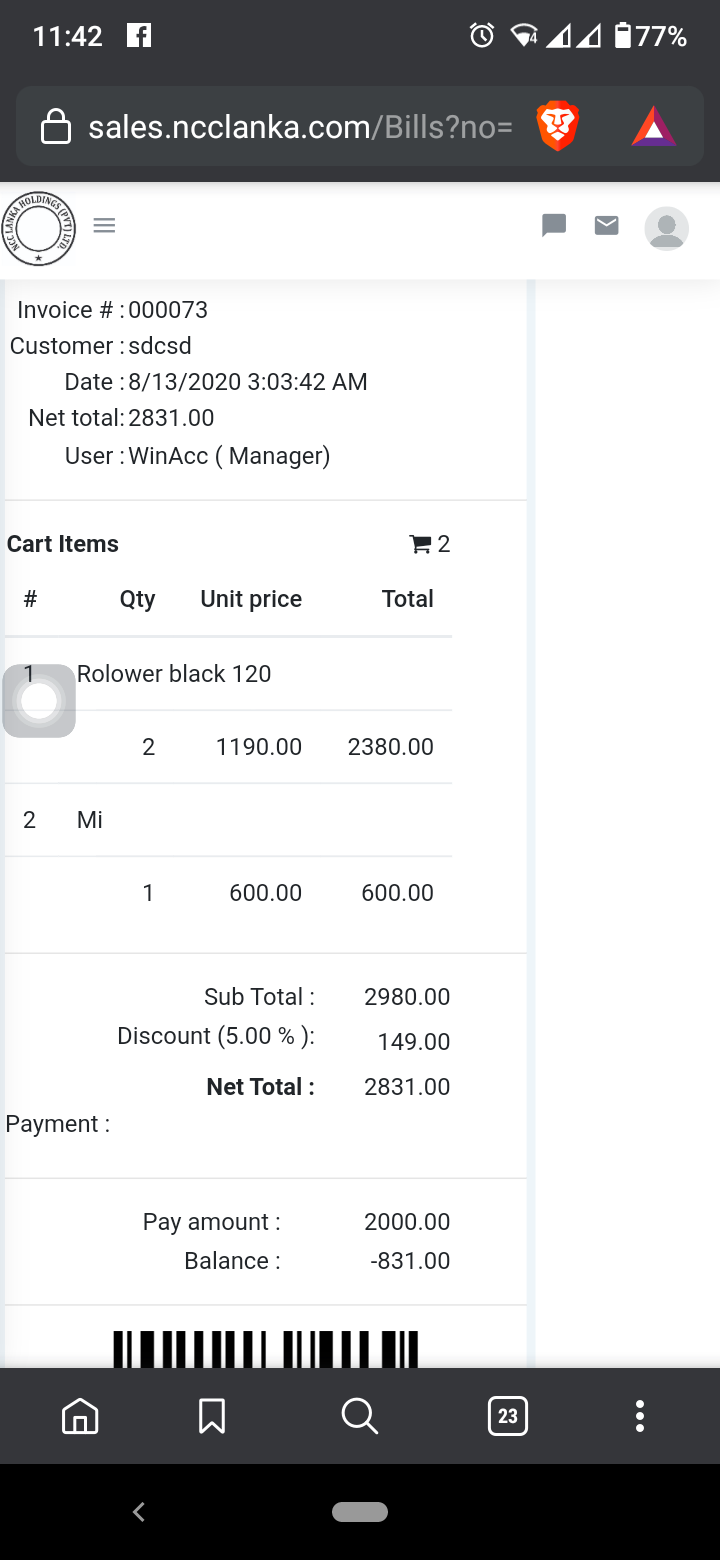Tap the floating assistive touch button

[39, 701]
